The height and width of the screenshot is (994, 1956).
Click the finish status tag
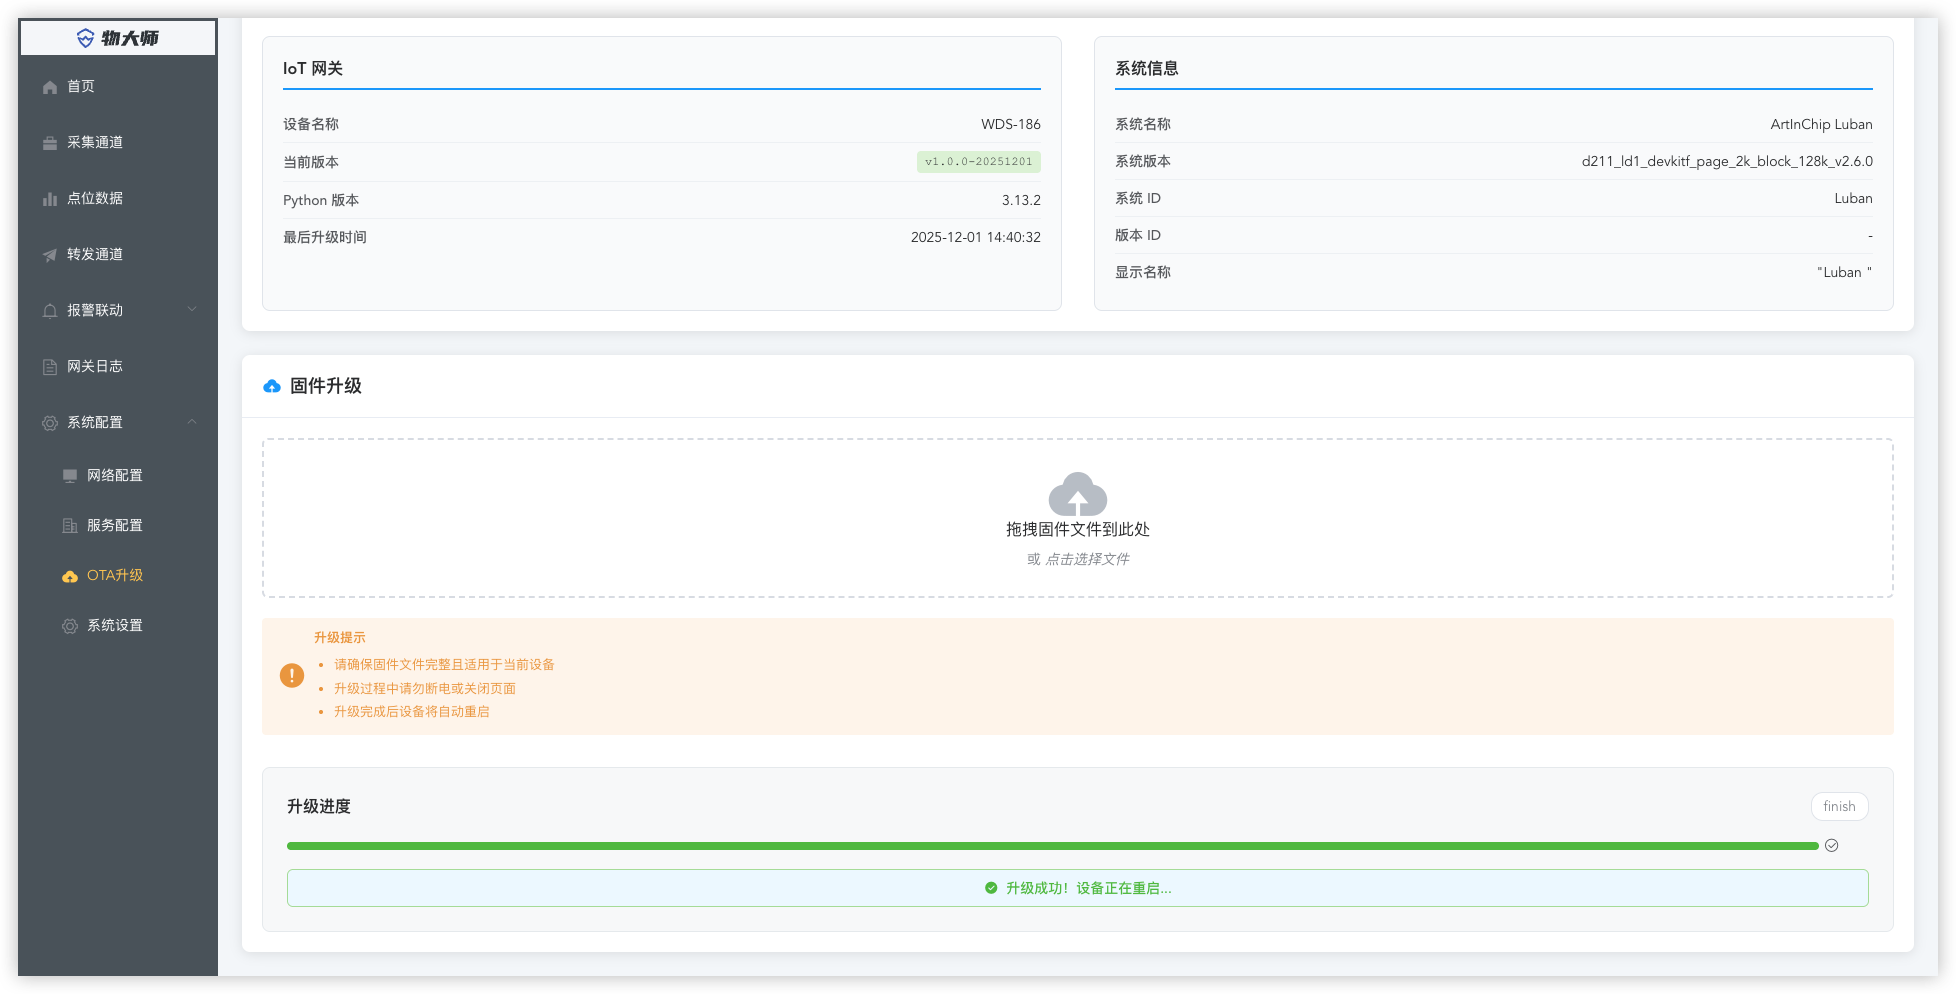(x=1838, y=807)
